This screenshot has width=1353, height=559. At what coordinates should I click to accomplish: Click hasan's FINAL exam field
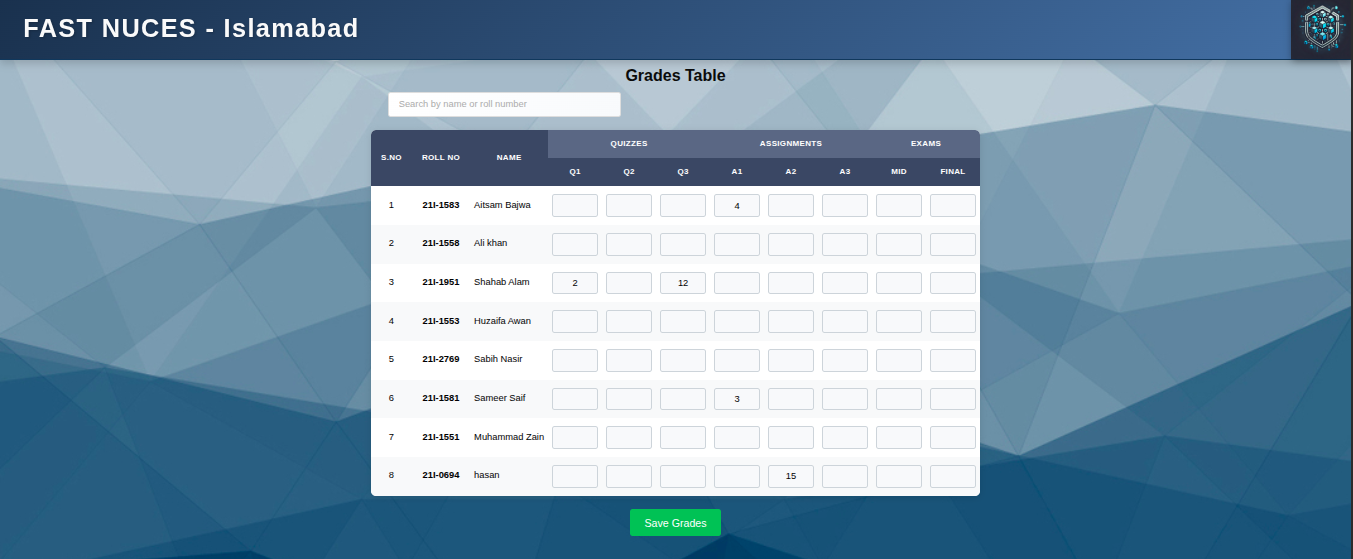point(953,476)
